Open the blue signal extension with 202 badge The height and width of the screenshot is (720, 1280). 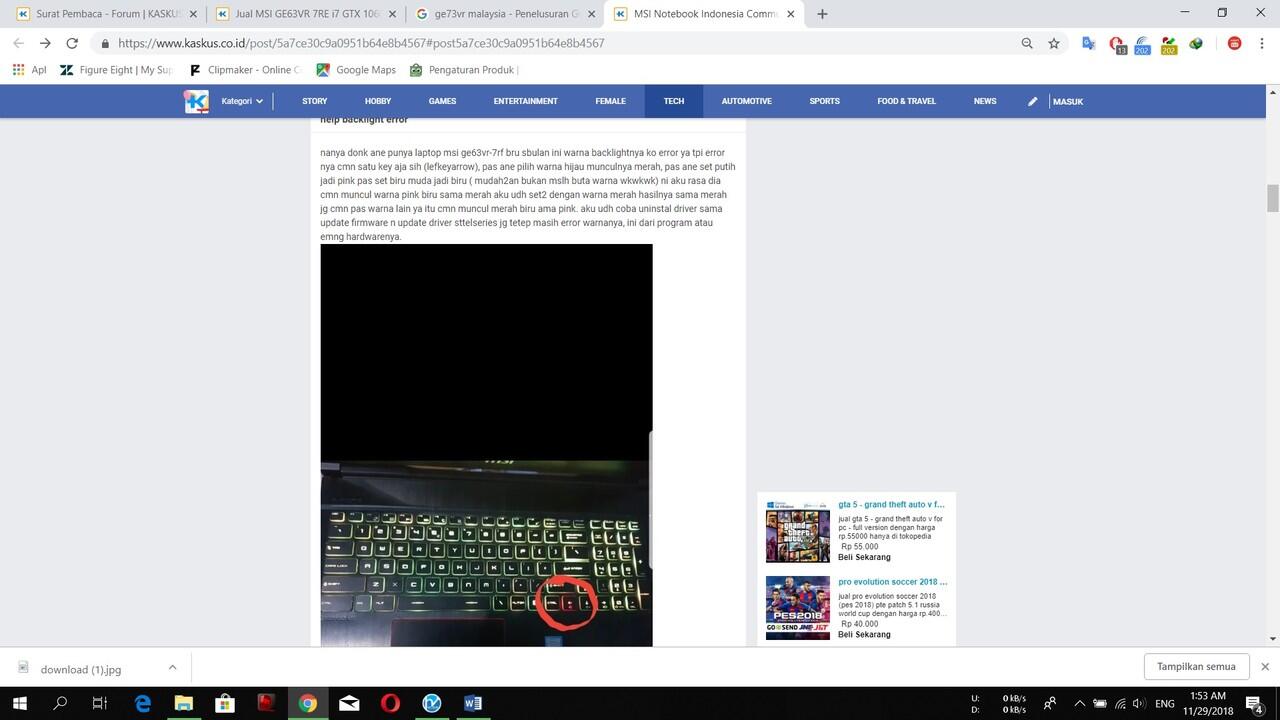1142,44
